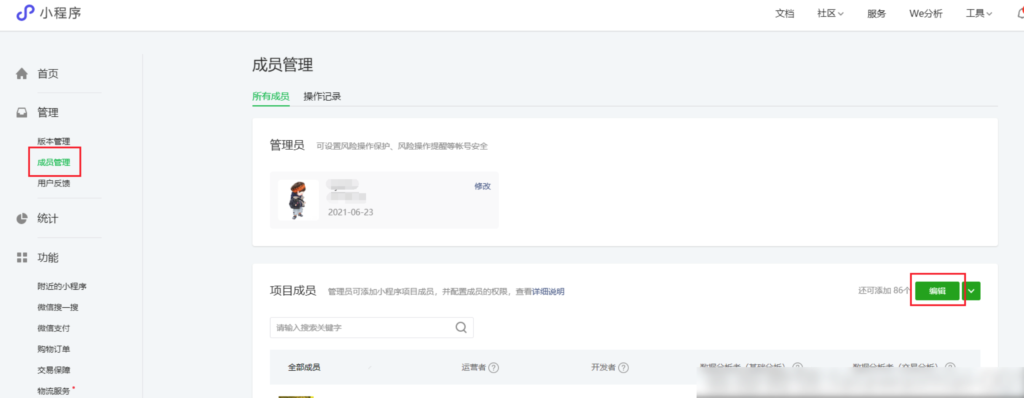Screen dimensions: 1024x398
Task: Switch to the 所有成员 tab
Action: tap(270, 97)
